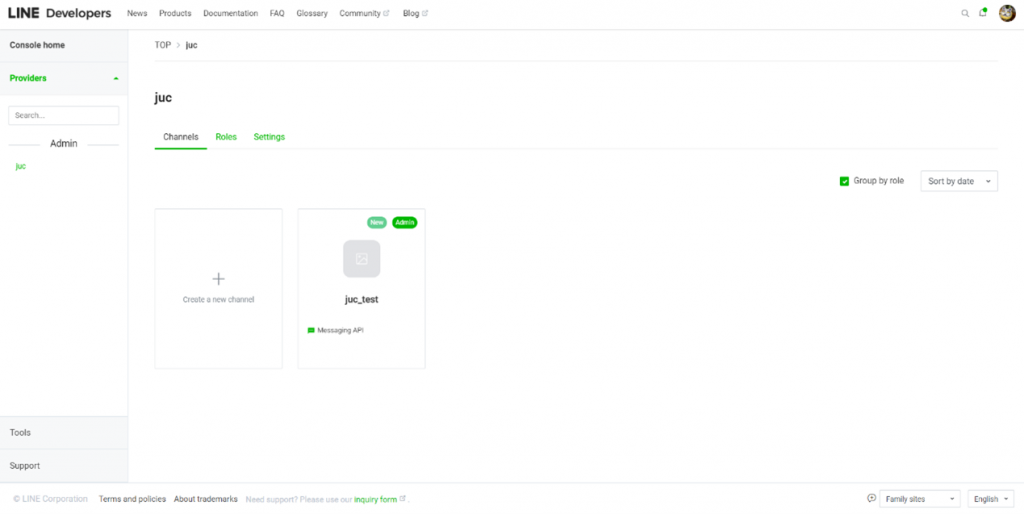Switch to the Settings tab
The height and width of the screenshot is (514, 1024).
[x=269, y=137]
